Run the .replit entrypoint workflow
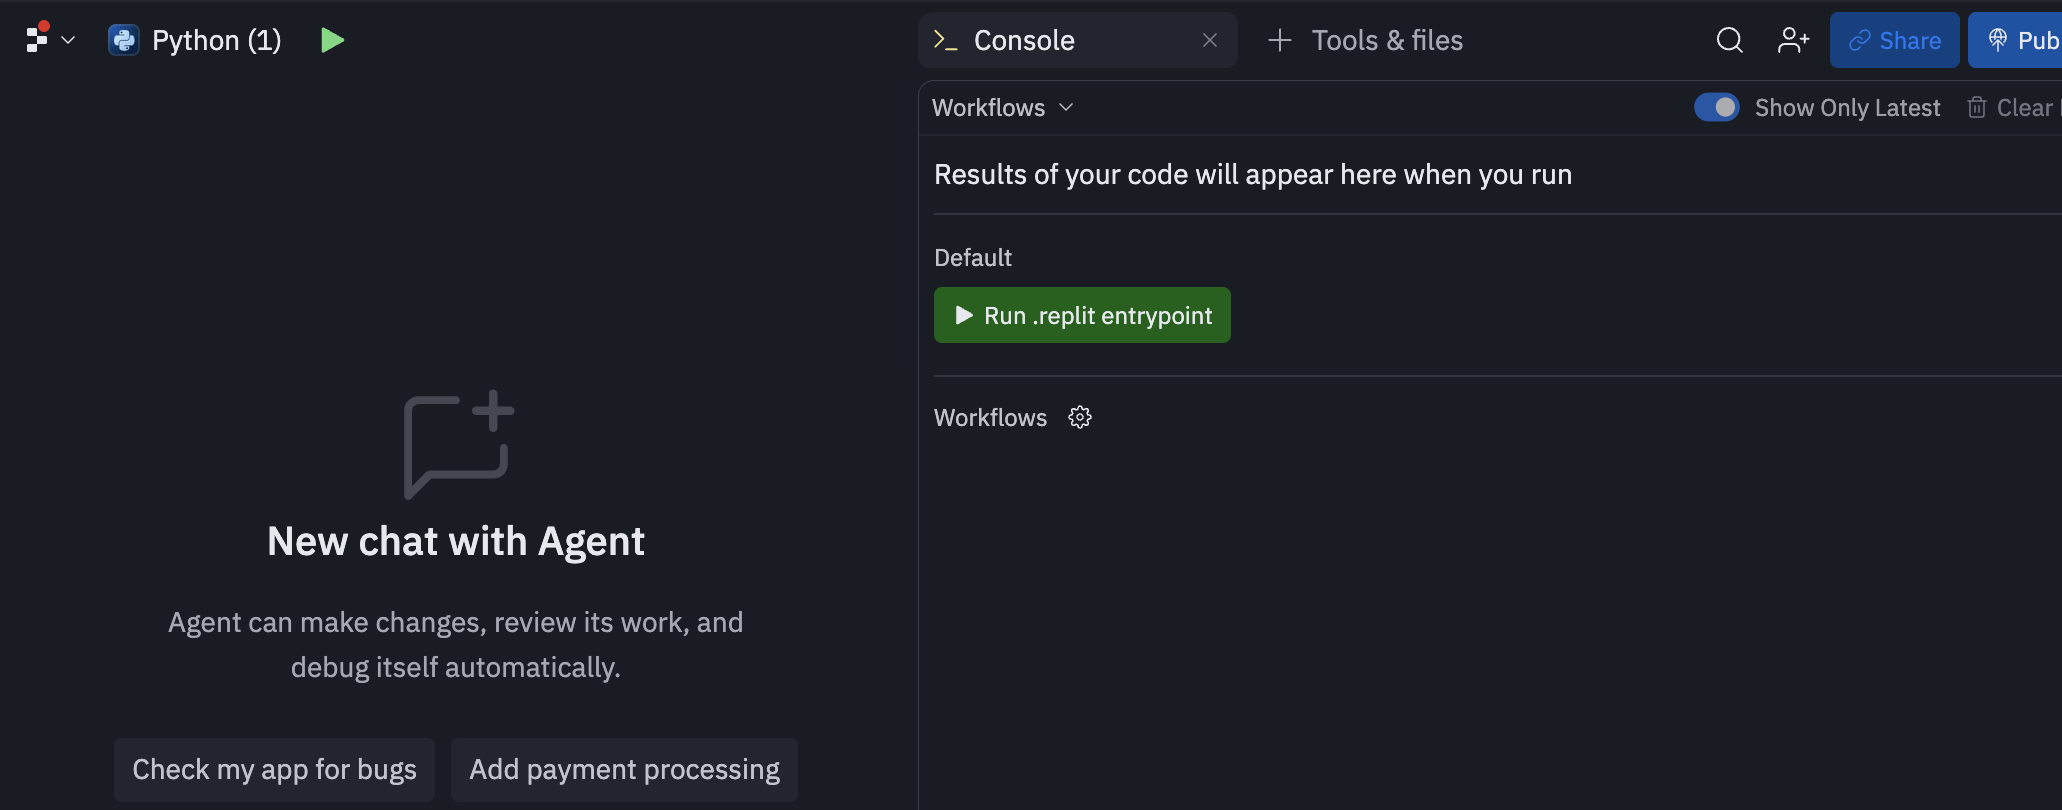This screenshot has width=2062, height=810. 1082,315
